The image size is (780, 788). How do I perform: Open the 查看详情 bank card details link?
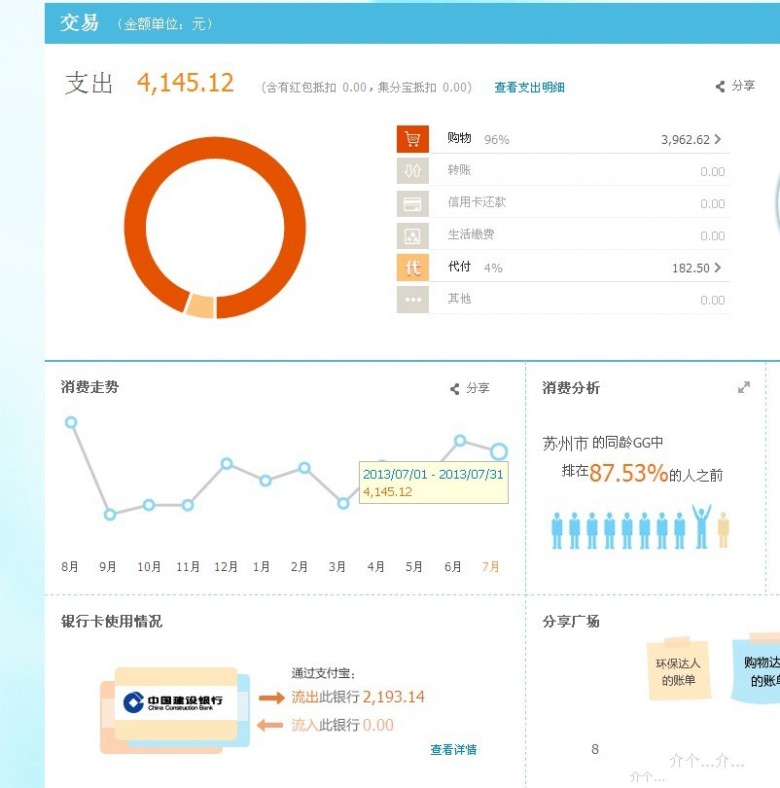coord(453,749)
